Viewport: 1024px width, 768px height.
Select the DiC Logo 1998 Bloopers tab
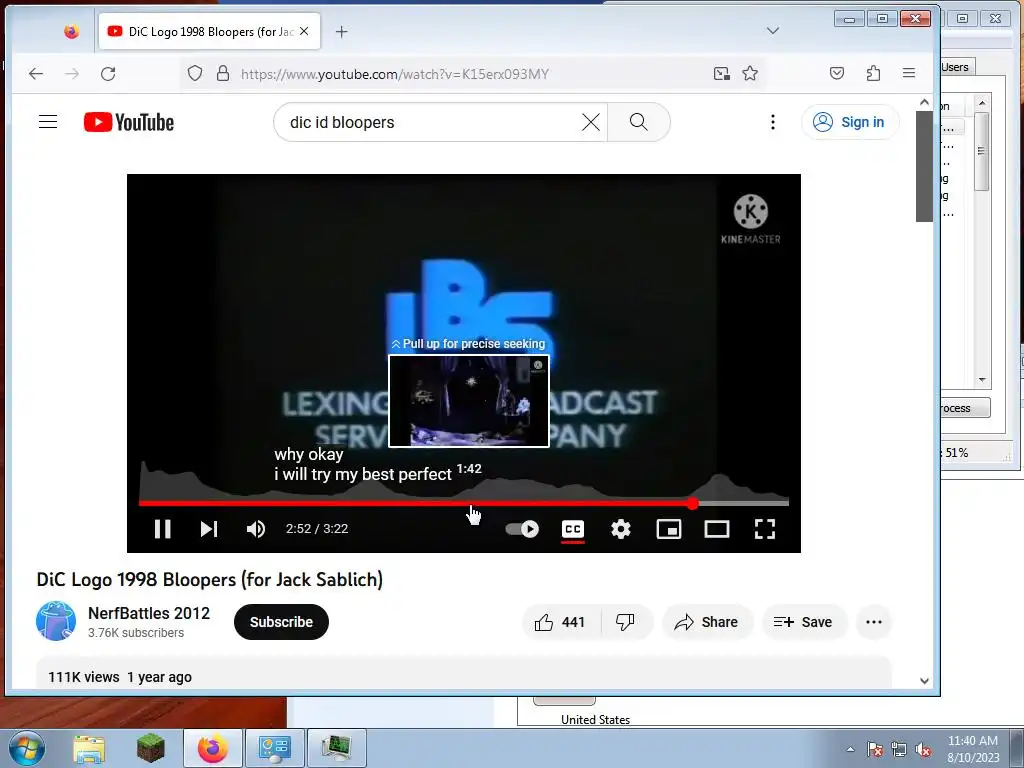point(210,31)
